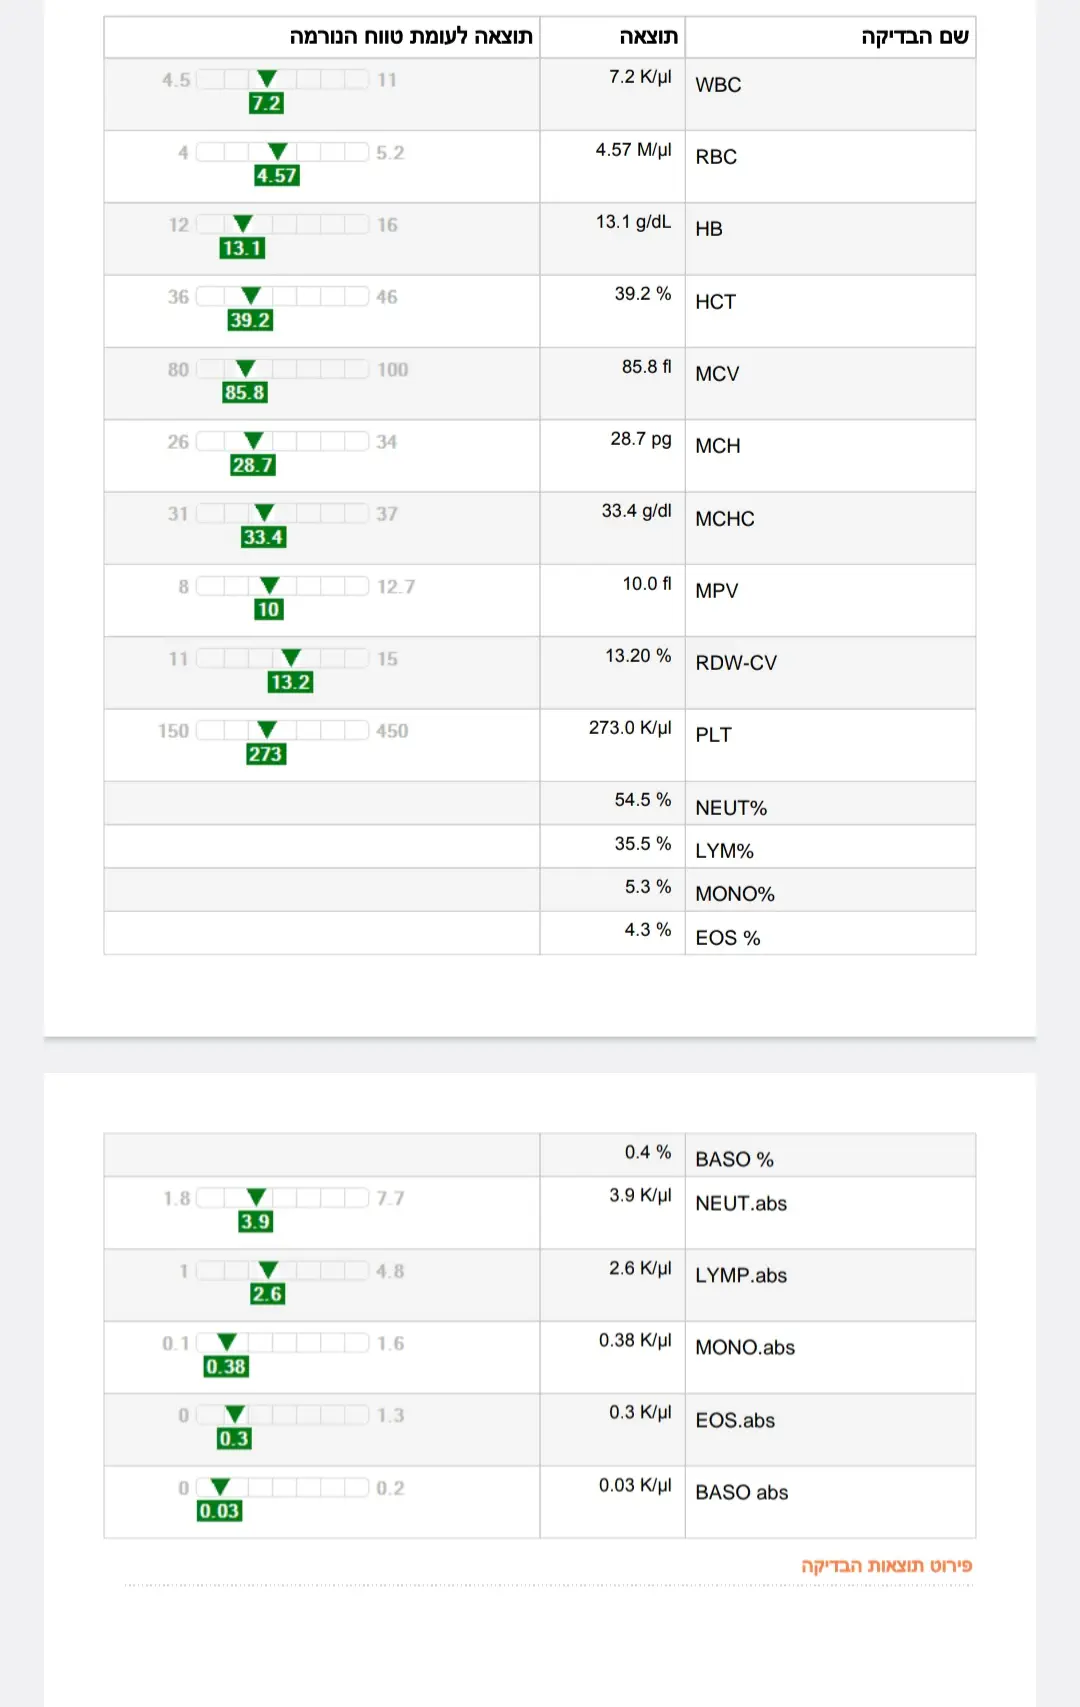Screen dimensions: 1080x1707
Task: Select the EOS.abs test name
Action: (x=735, y=1420)
